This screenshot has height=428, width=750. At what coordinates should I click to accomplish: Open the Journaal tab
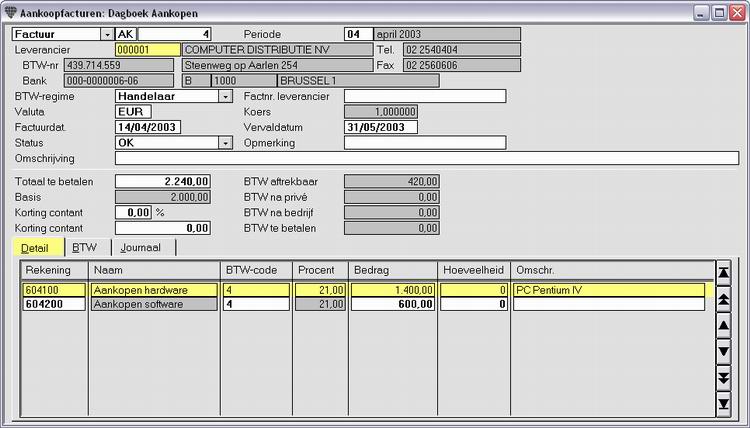pyautogui.click(x=144, y=247)
